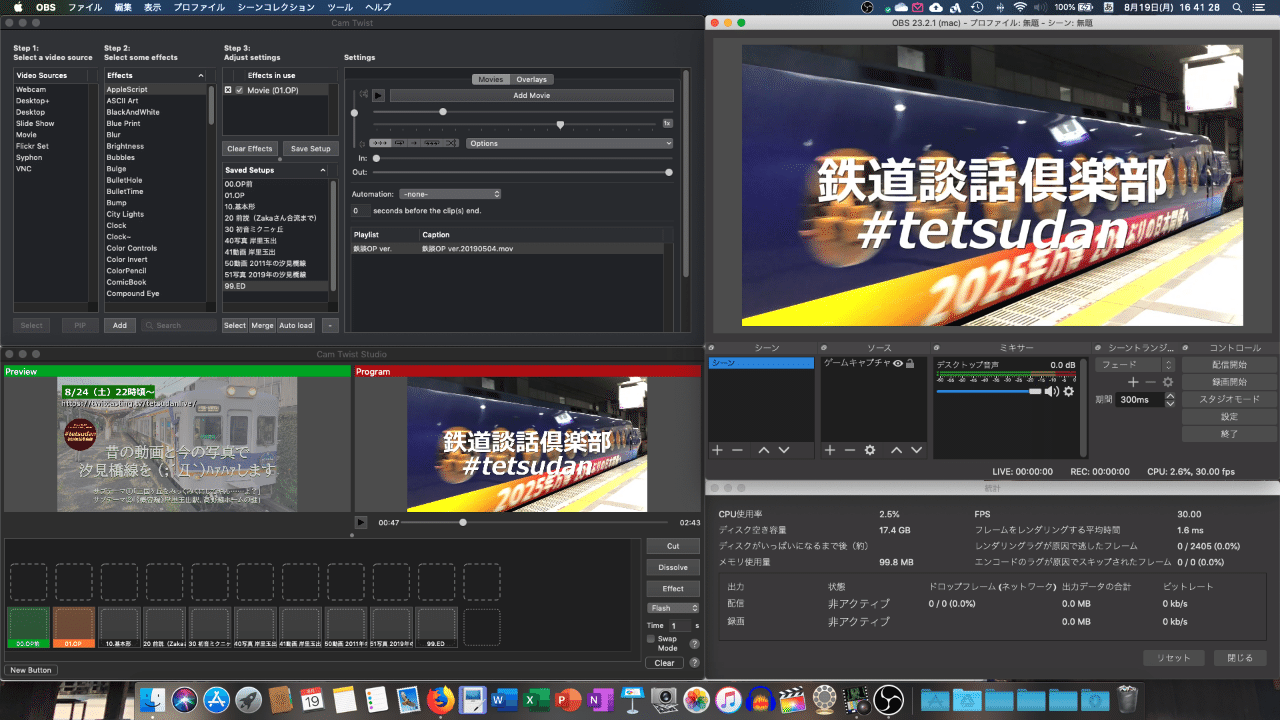The image size is (1280, 720).
Task: Click the リセット button in stats window
Action: point(1174,658)
